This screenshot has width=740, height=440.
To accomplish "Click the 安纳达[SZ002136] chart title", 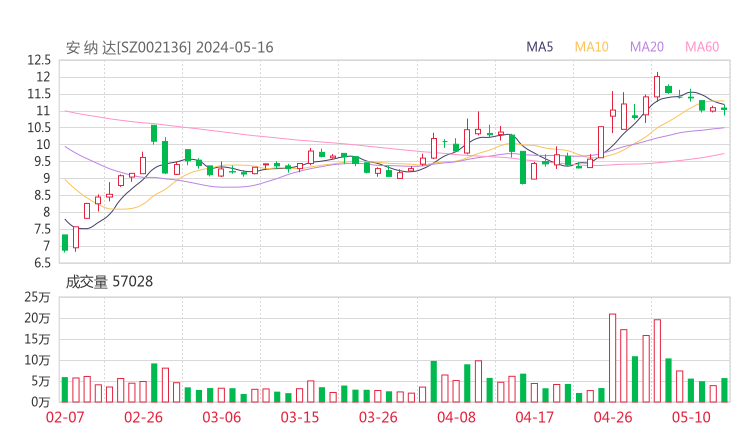I will pyautogui.click(x=169, y=47).
